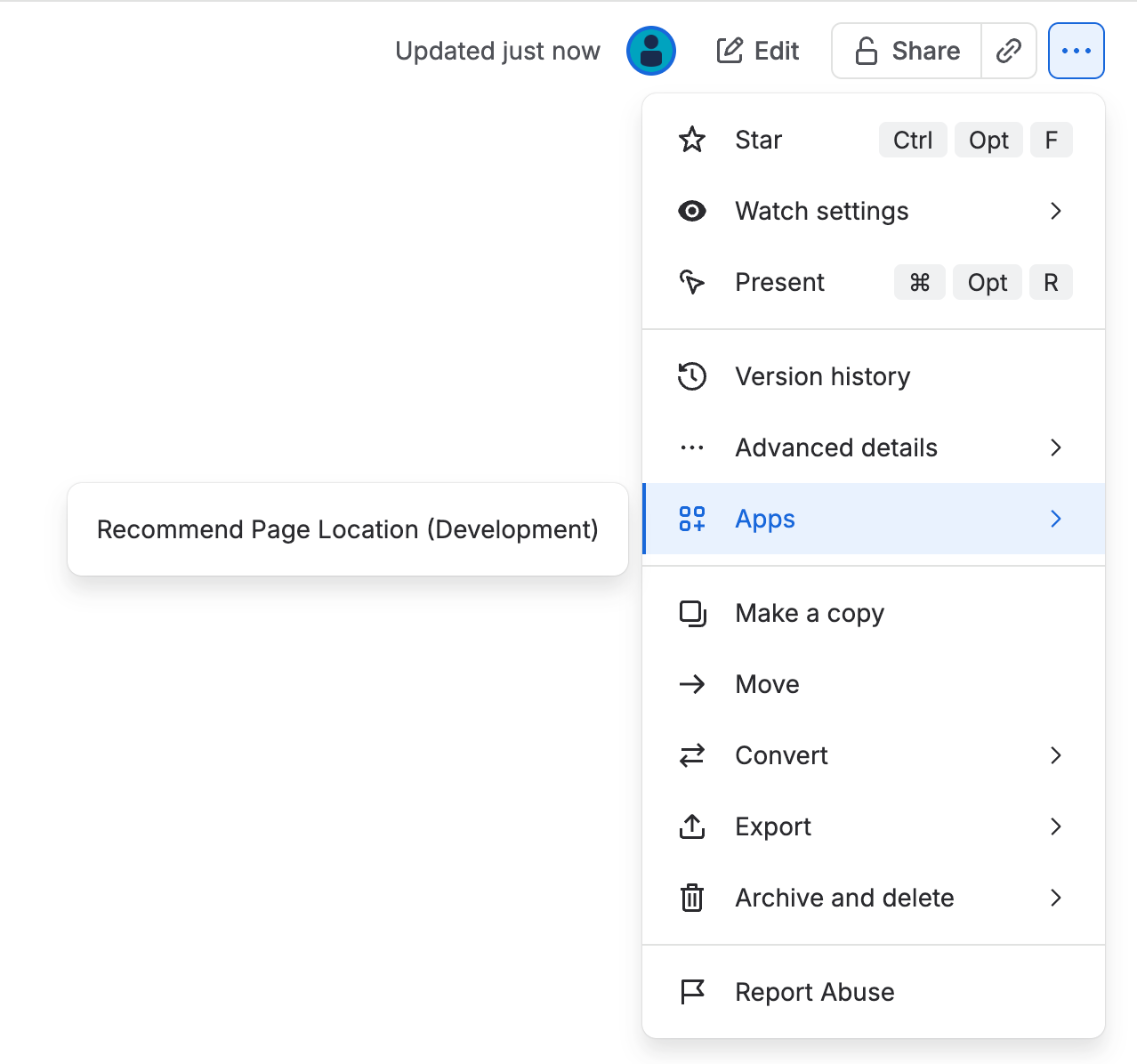Choose Move from the page menu
Viewport: 1137px width, 1064px height.
coord(874,684)
